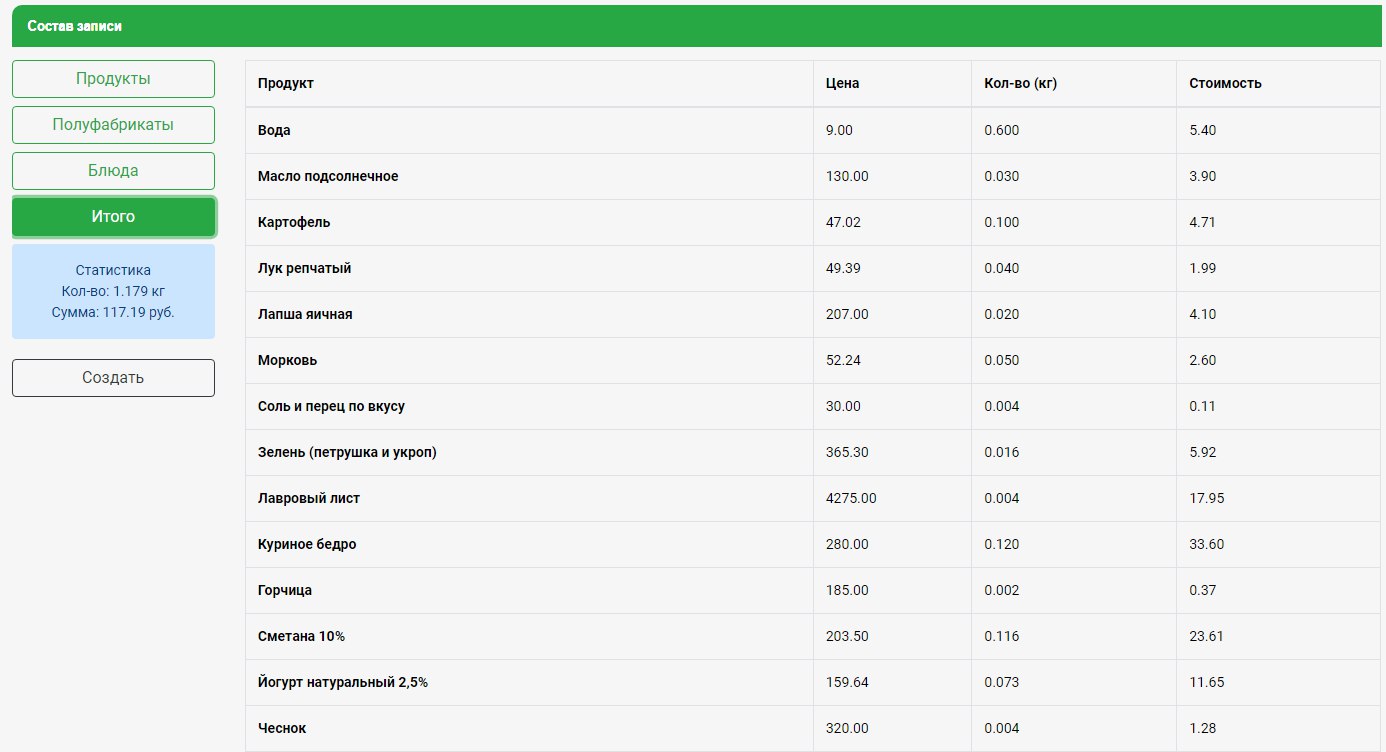Click the Стоимость column header
1386x752 pixels.
[x=1225, y=84]
